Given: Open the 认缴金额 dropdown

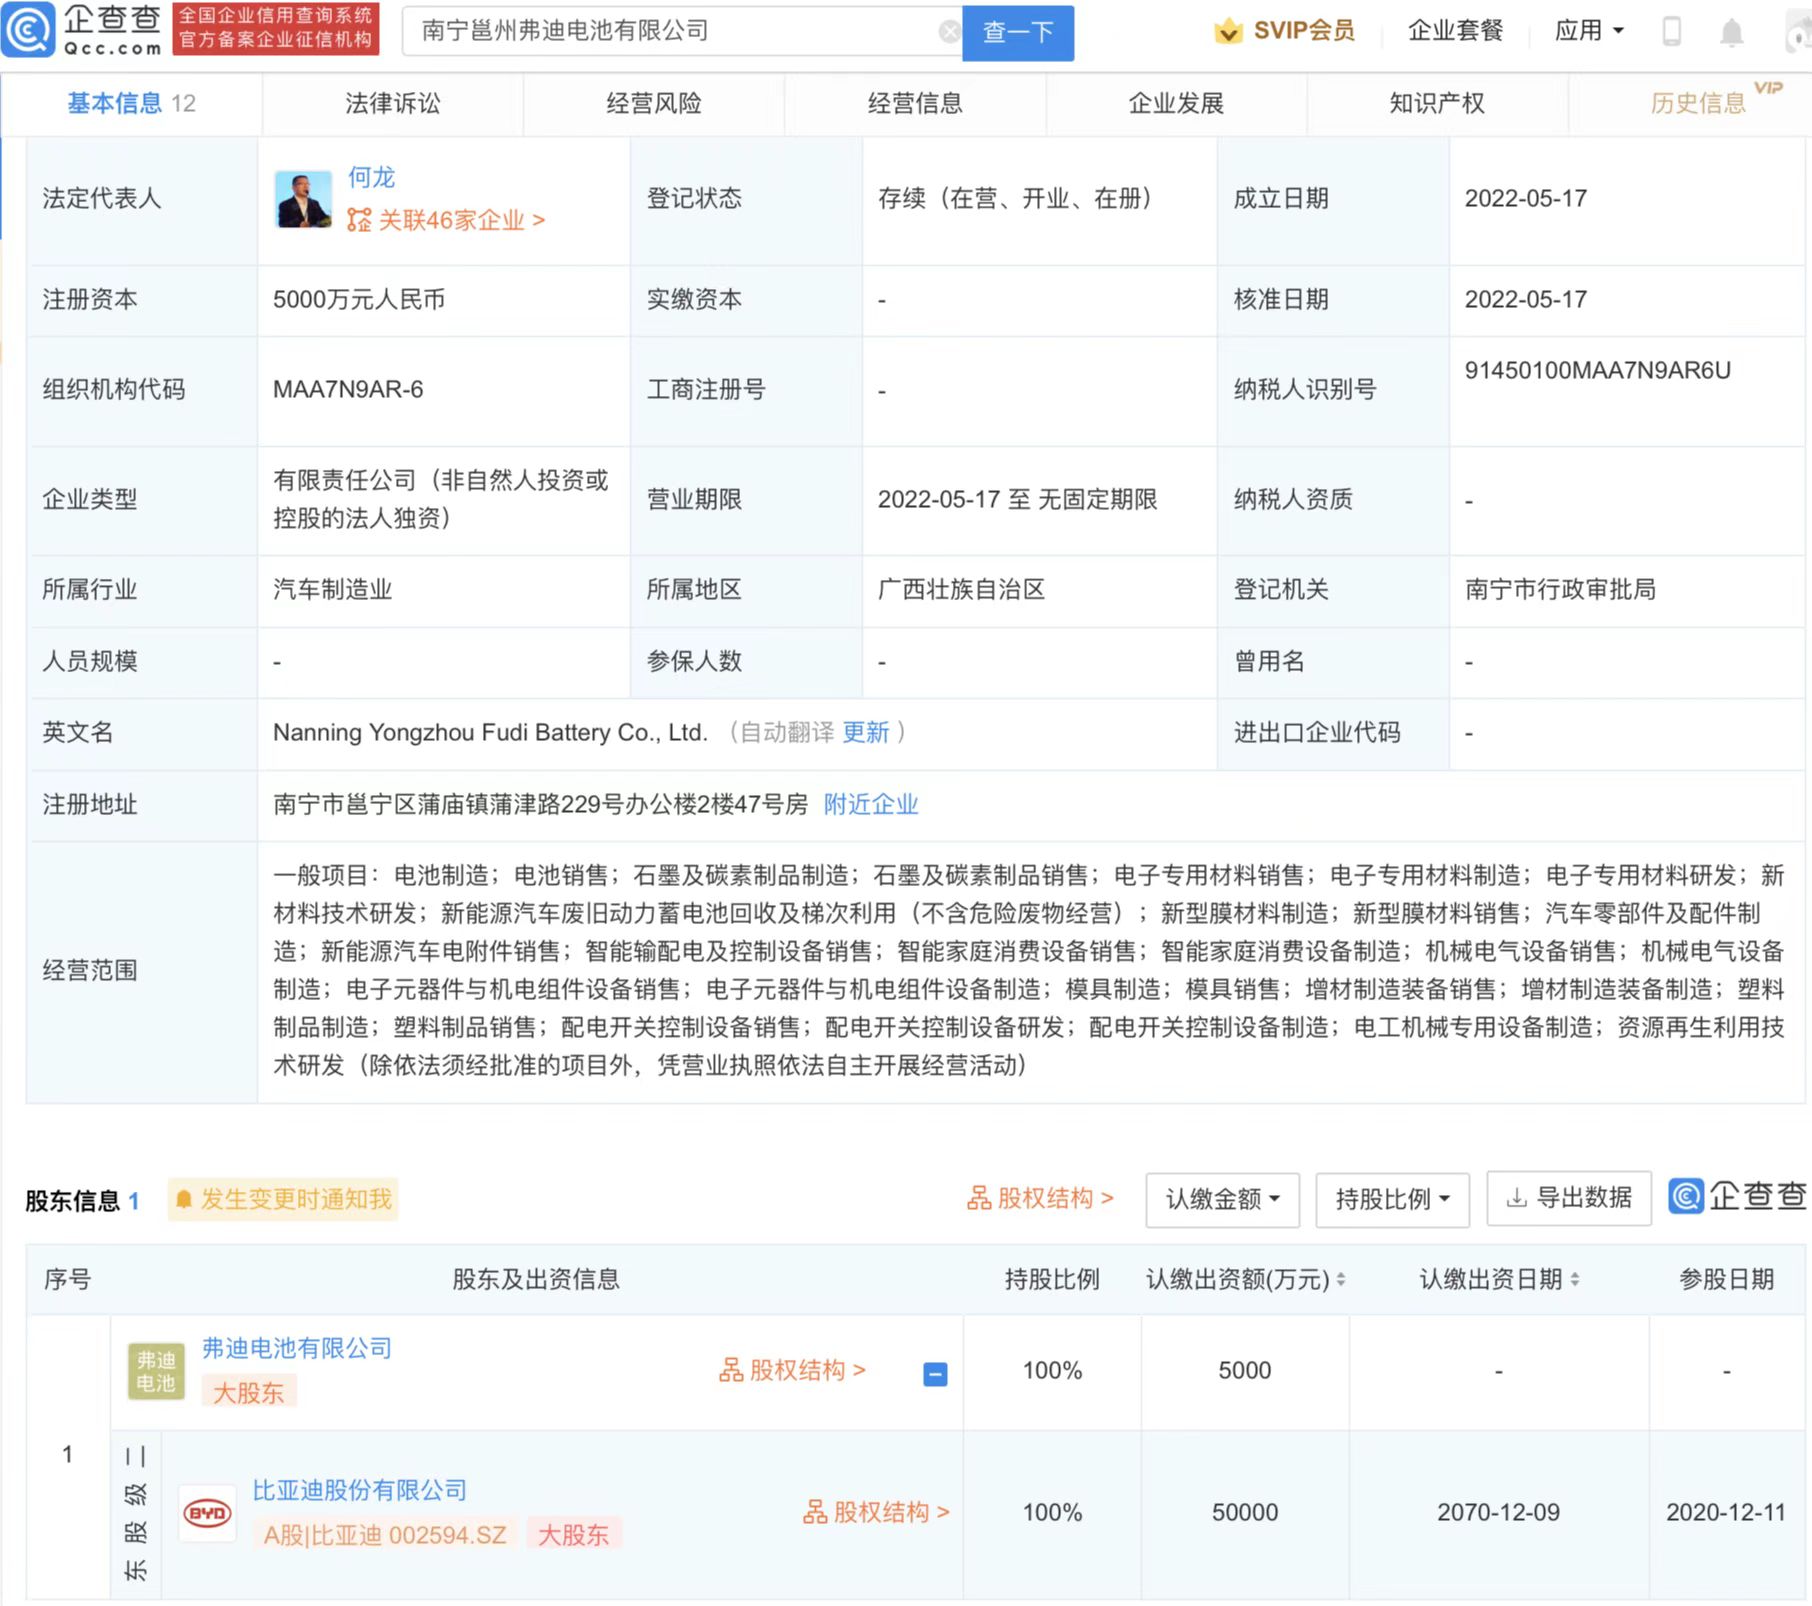Looking at the screenshot, I should point(1221,1199).
